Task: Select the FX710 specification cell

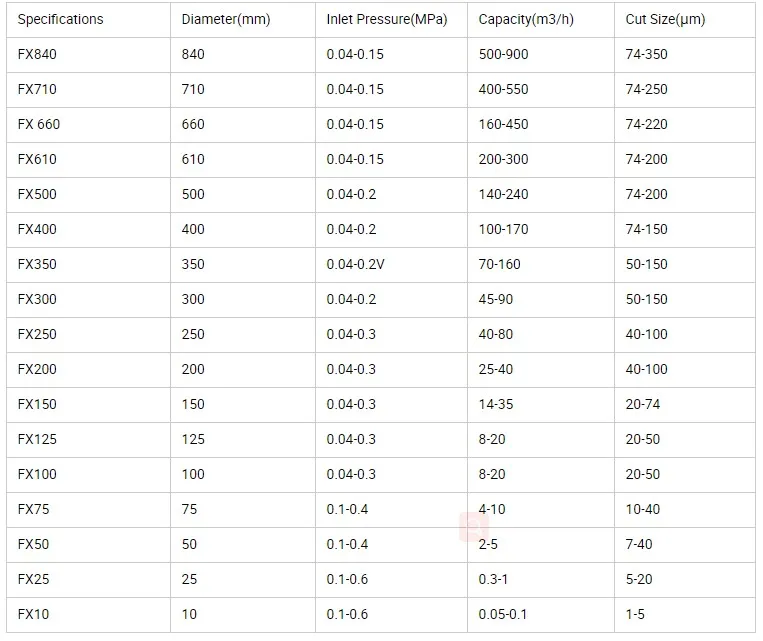Action: coord(38,89)
